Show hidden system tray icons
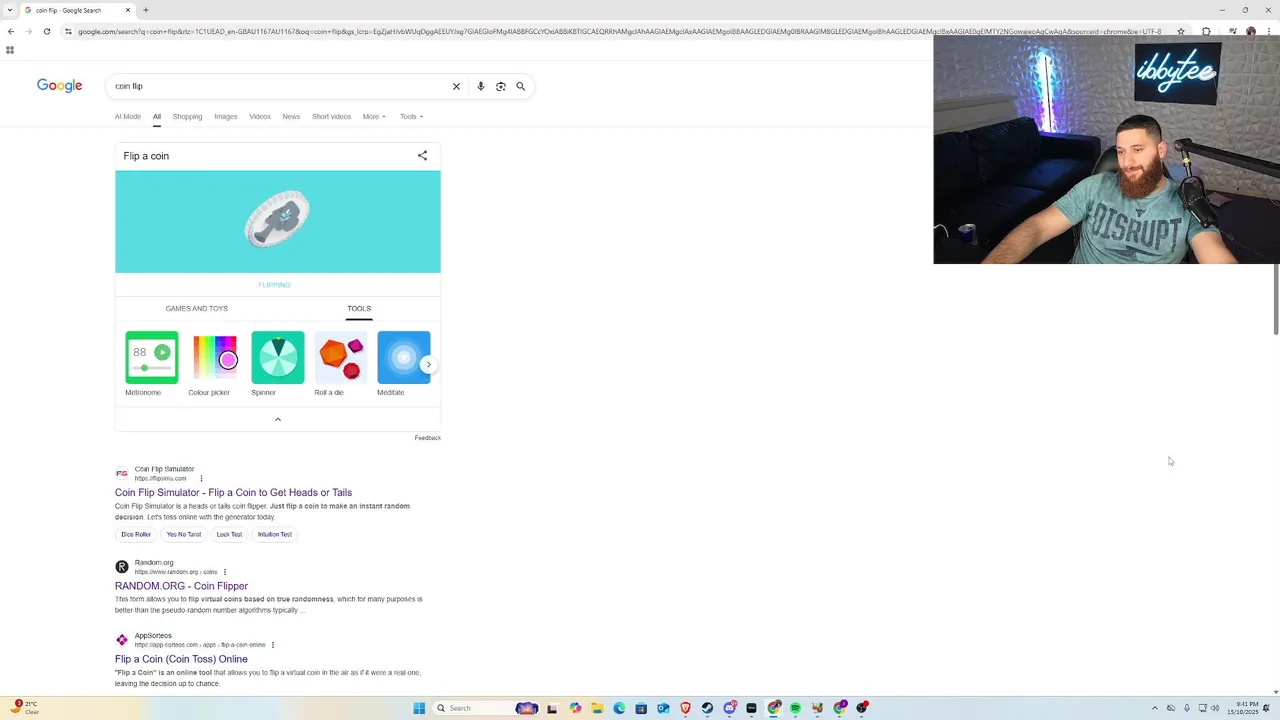This screenshot has height=720, width=1280. (x=1155, y=708)
